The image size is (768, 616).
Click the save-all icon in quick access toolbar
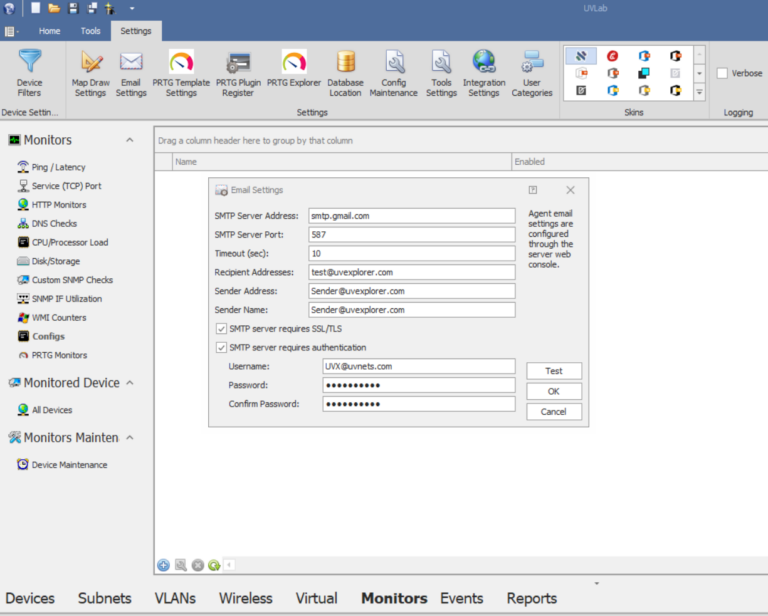tap(92, 8)
